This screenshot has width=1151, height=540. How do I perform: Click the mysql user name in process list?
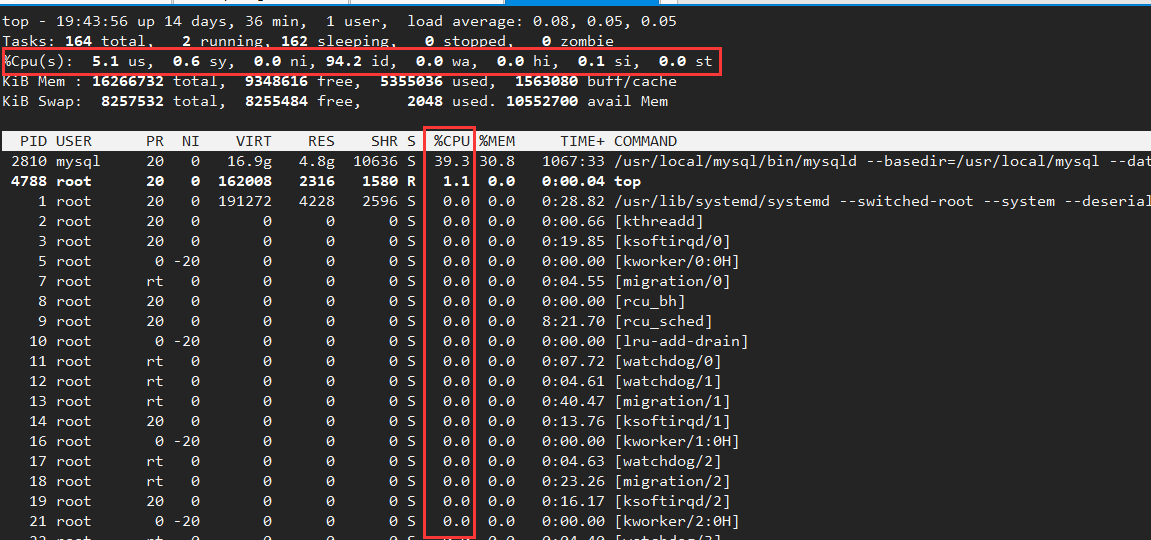[78, 161]
